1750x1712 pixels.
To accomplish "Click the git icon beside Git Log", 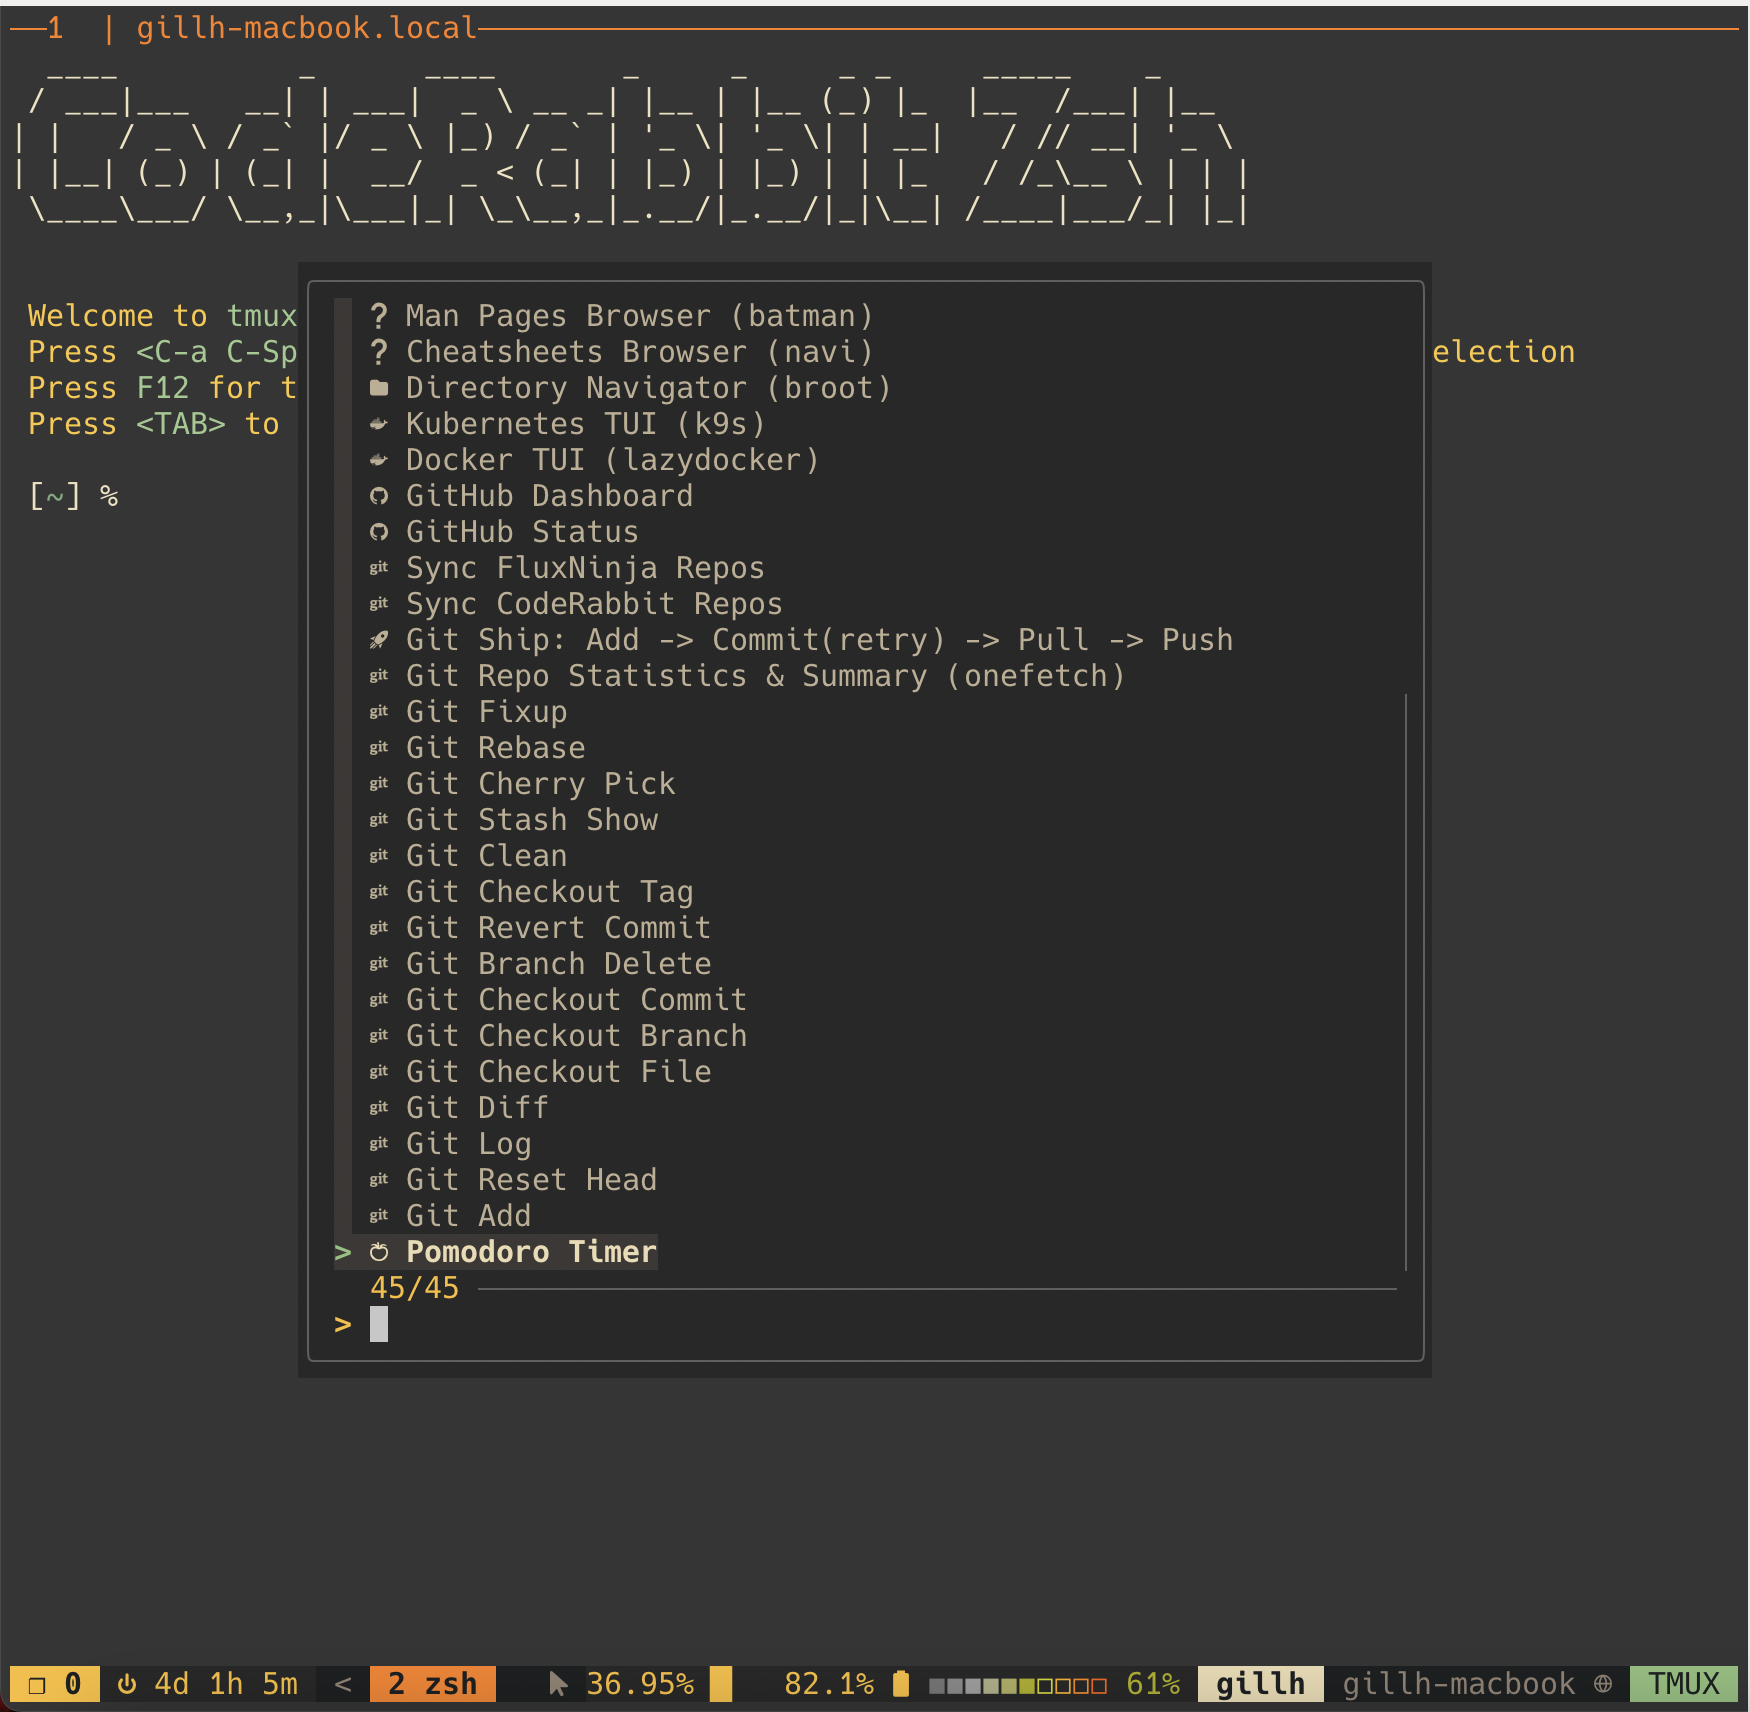I will click(379, 1144).
